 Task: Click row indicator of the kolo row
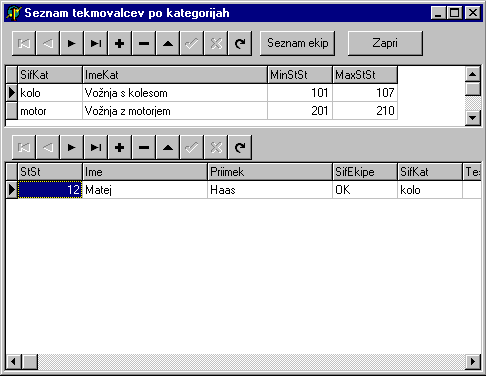12,93
